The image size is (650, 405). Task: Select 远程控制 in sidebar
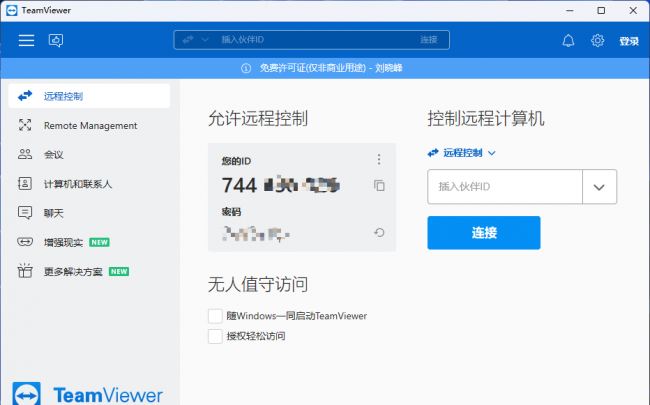[x=89, y=96]
